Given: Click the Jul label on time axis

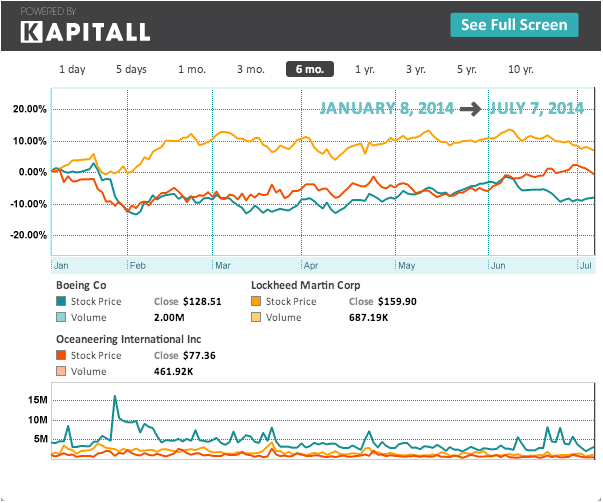Looking at the screenshot, I should point(585,266).
